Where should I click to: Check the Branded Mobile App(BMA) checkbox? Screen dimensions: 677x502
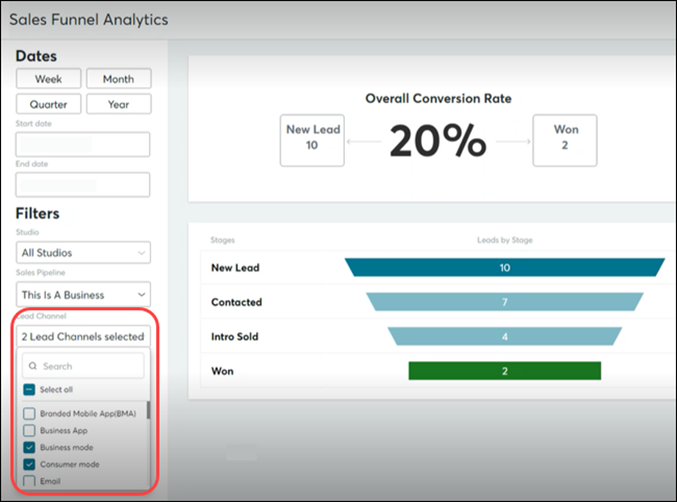tap(29, 414)
